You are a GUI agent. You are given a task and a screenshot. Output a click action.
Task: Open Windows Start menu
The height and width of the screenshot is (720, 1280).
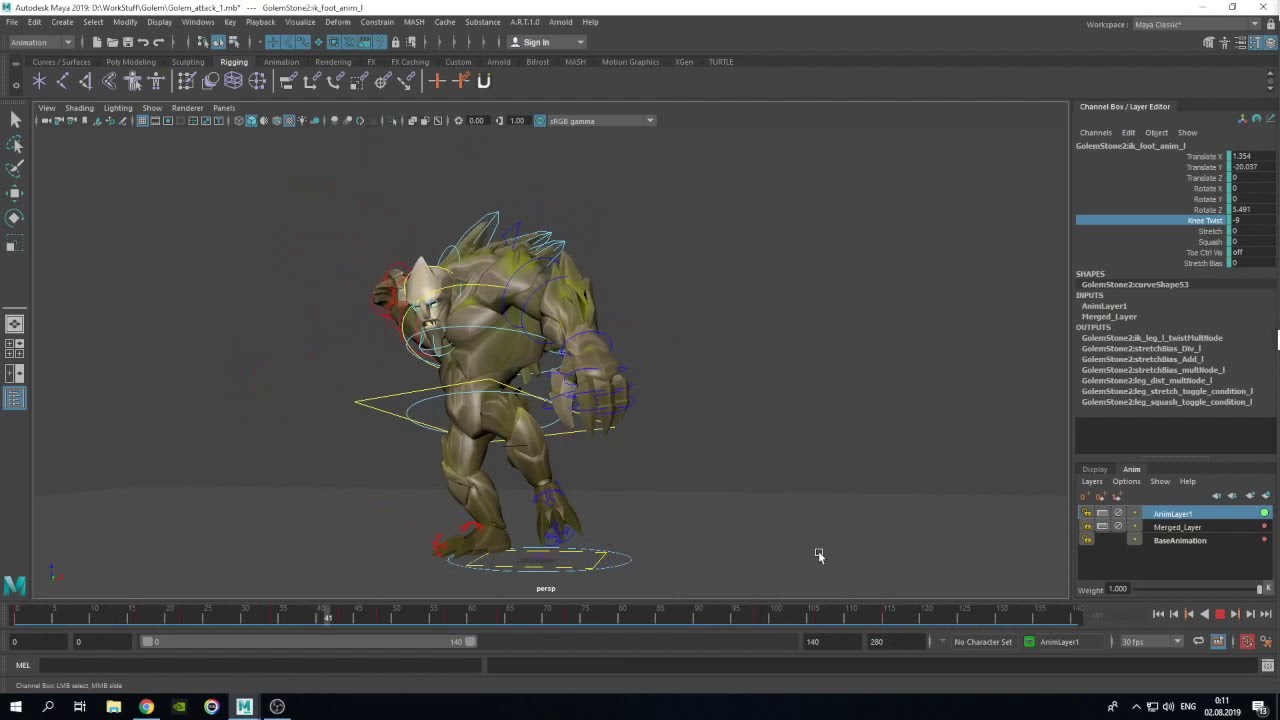(15, 707)
